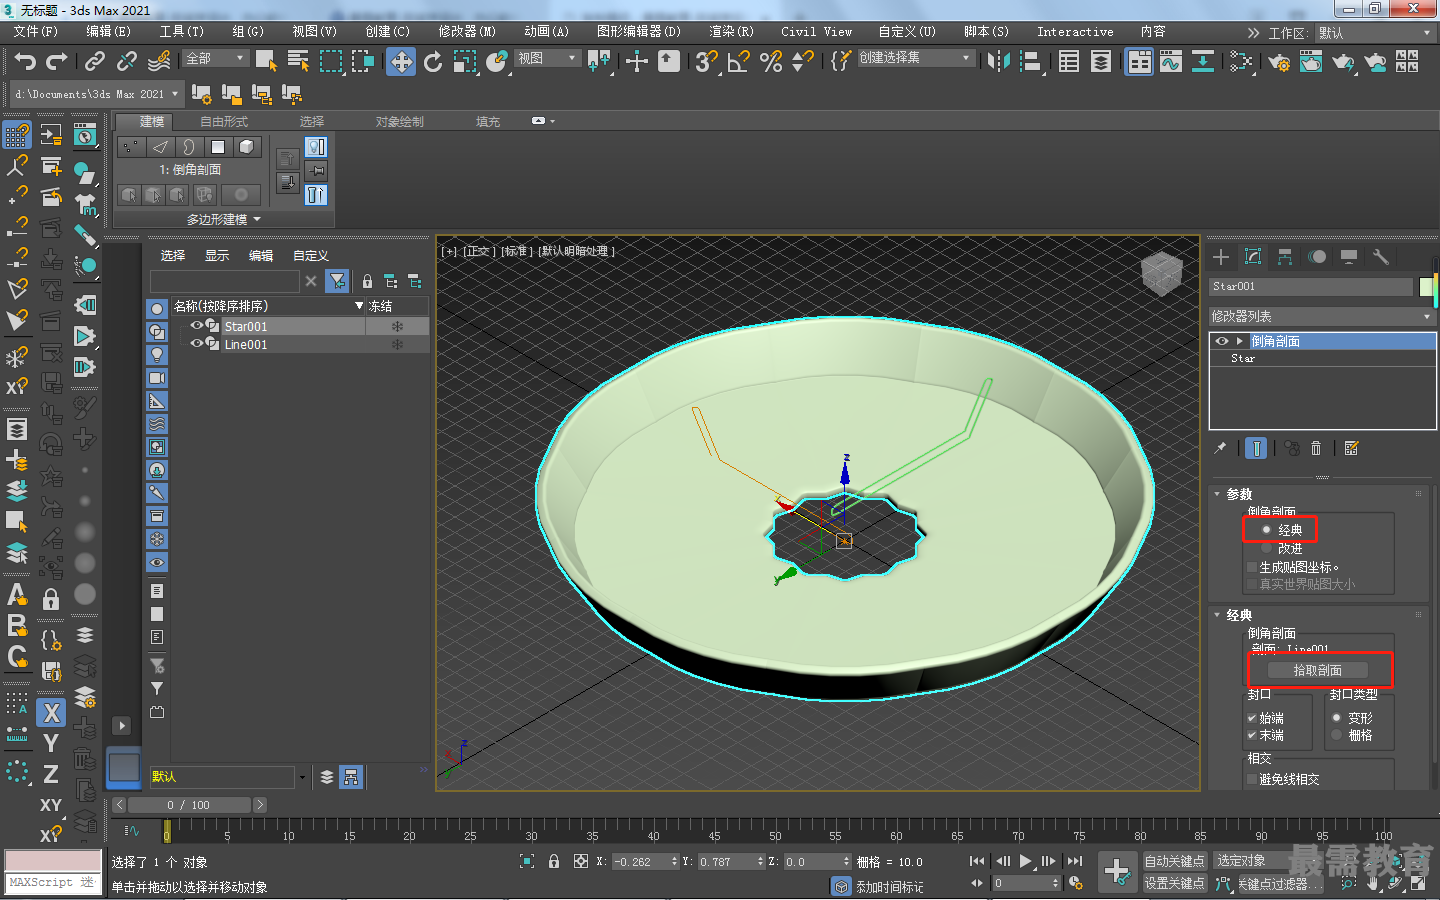Viewport: 1440px width, 900px height.
Task: Open the Hierarchy panel tab icon
Action: 1285,257
